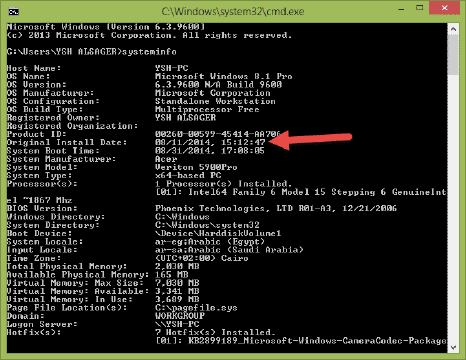Screen dimensions: 466x360
Task: Click the text 1 Processor(s) Installed.
Action: [223, 184]
